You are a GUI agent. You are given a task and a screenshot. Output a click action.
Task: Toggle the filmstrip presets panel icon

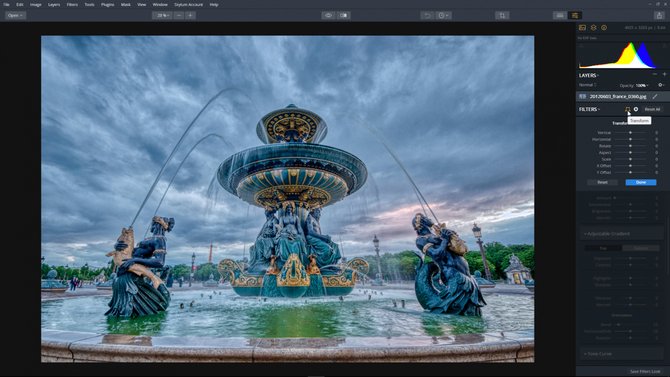click(x=559, y=15)
